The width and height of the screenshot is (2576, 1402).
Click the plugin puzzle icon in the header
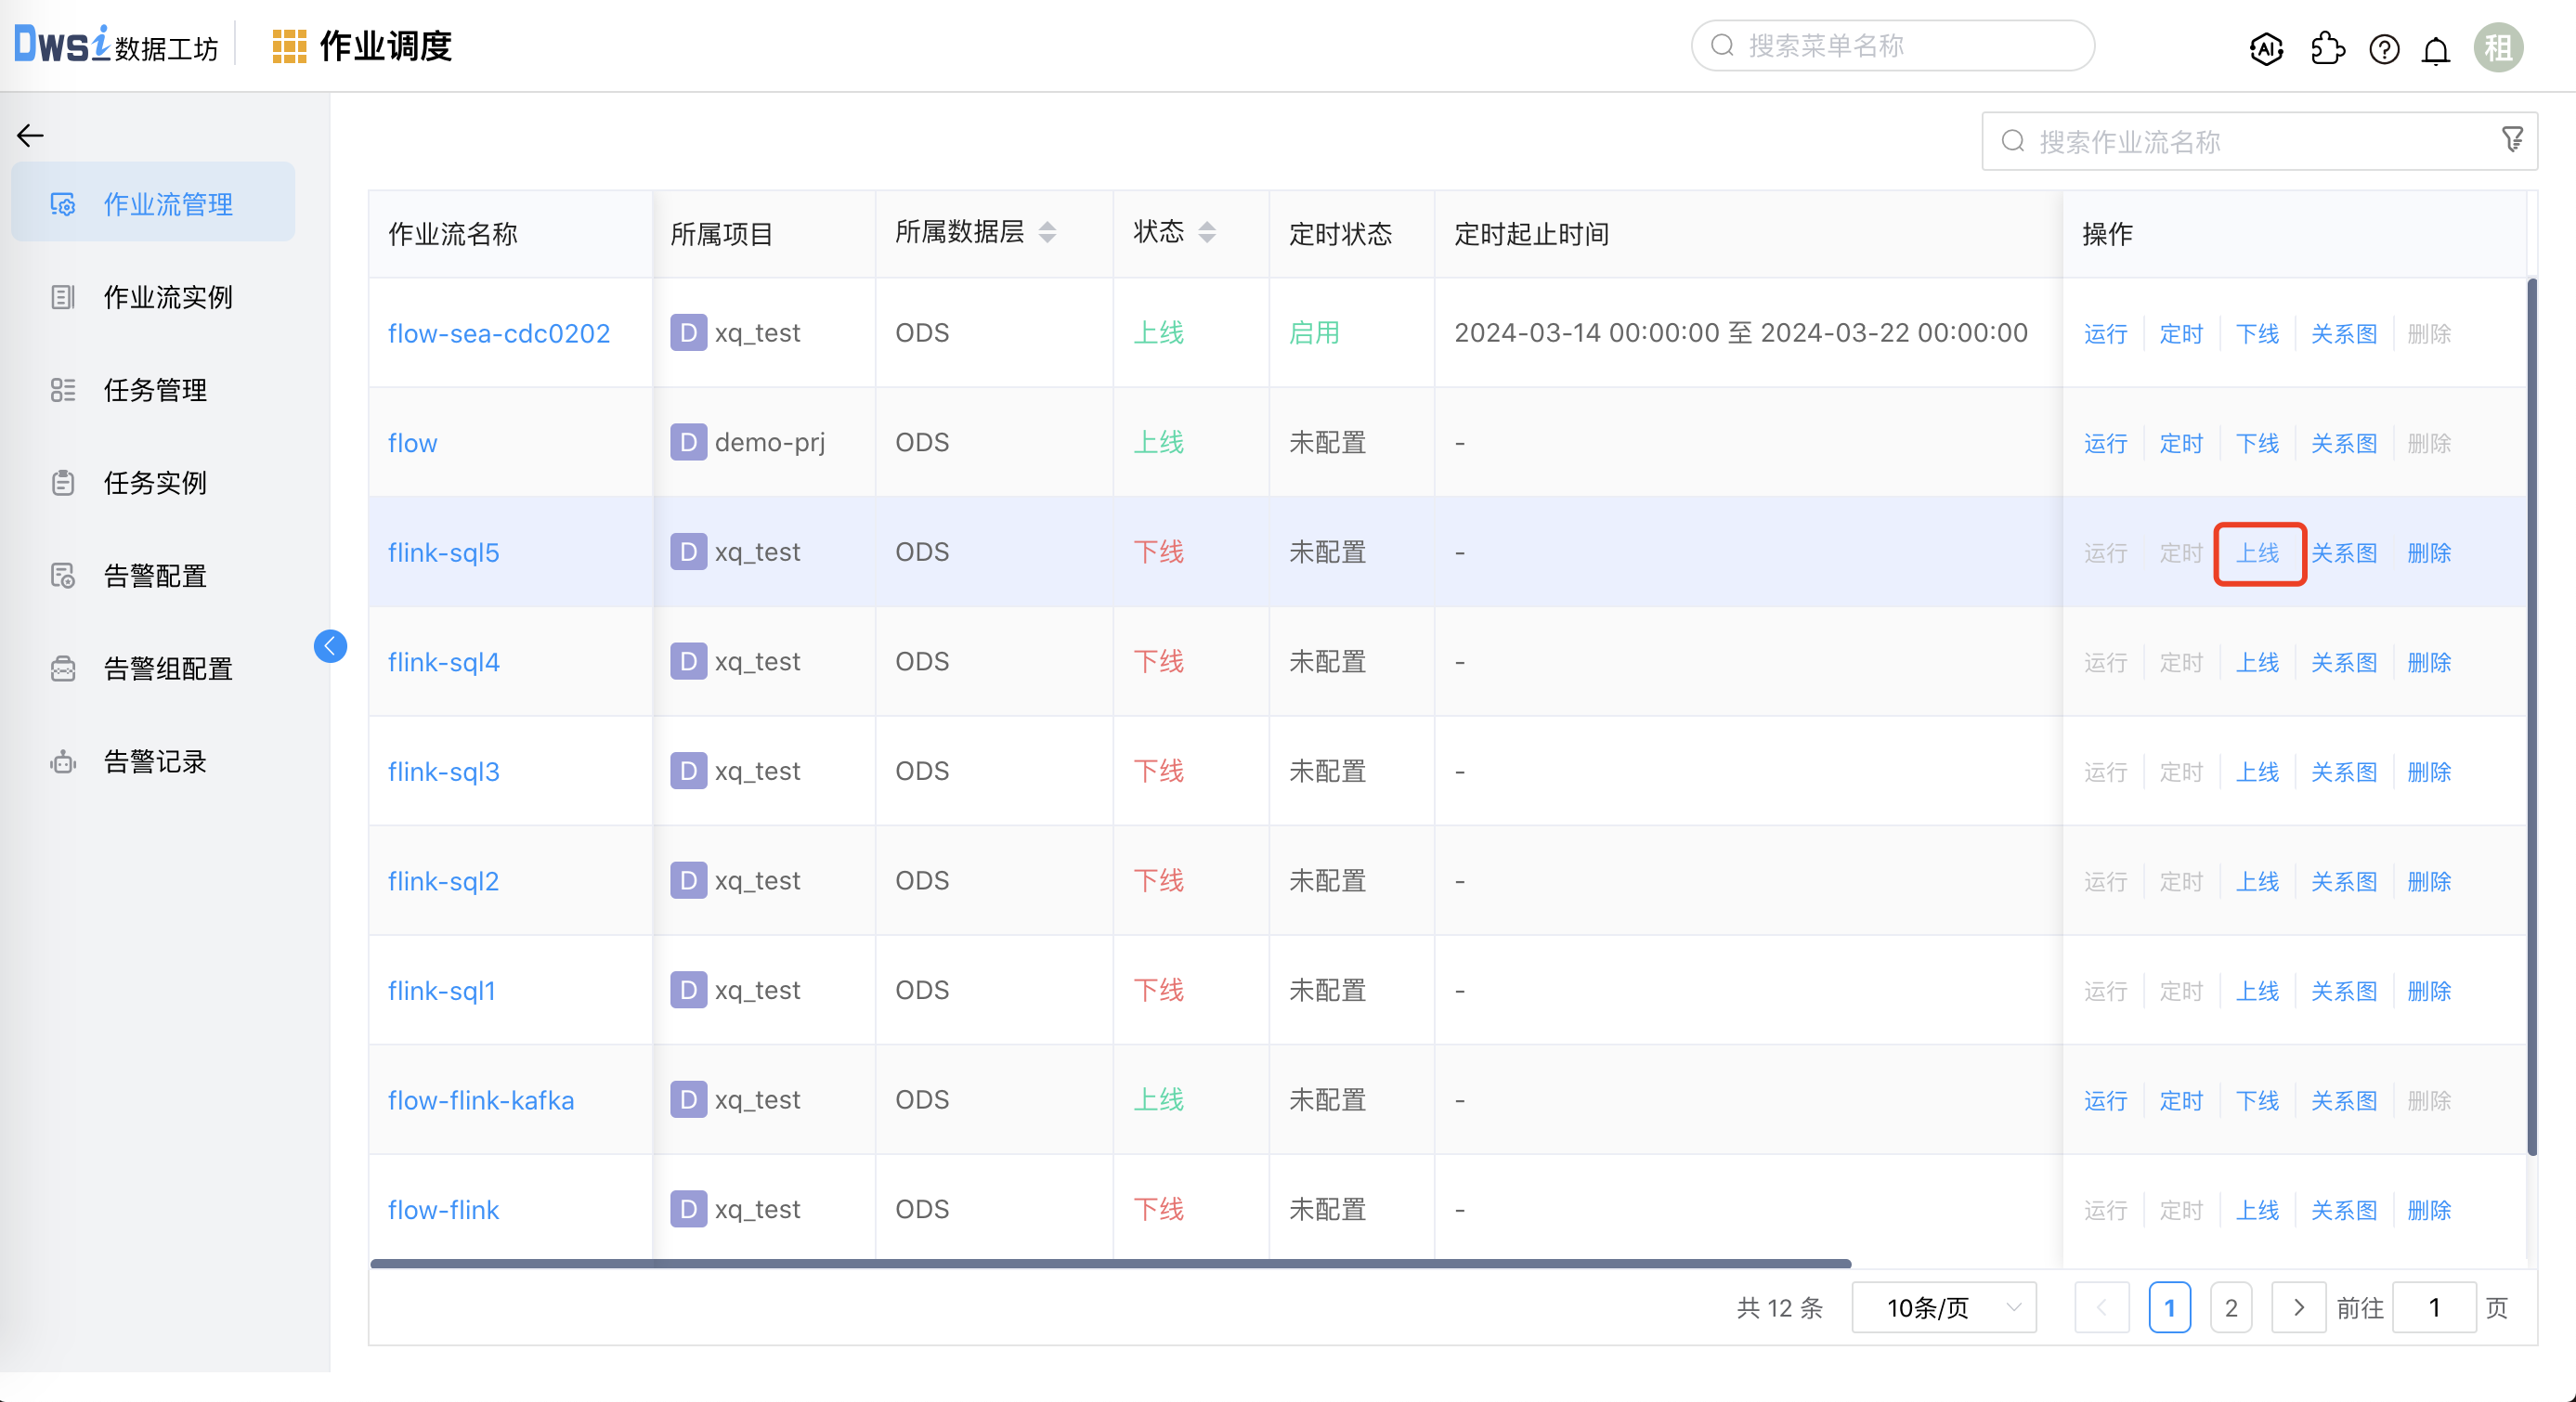point(2327,47)
